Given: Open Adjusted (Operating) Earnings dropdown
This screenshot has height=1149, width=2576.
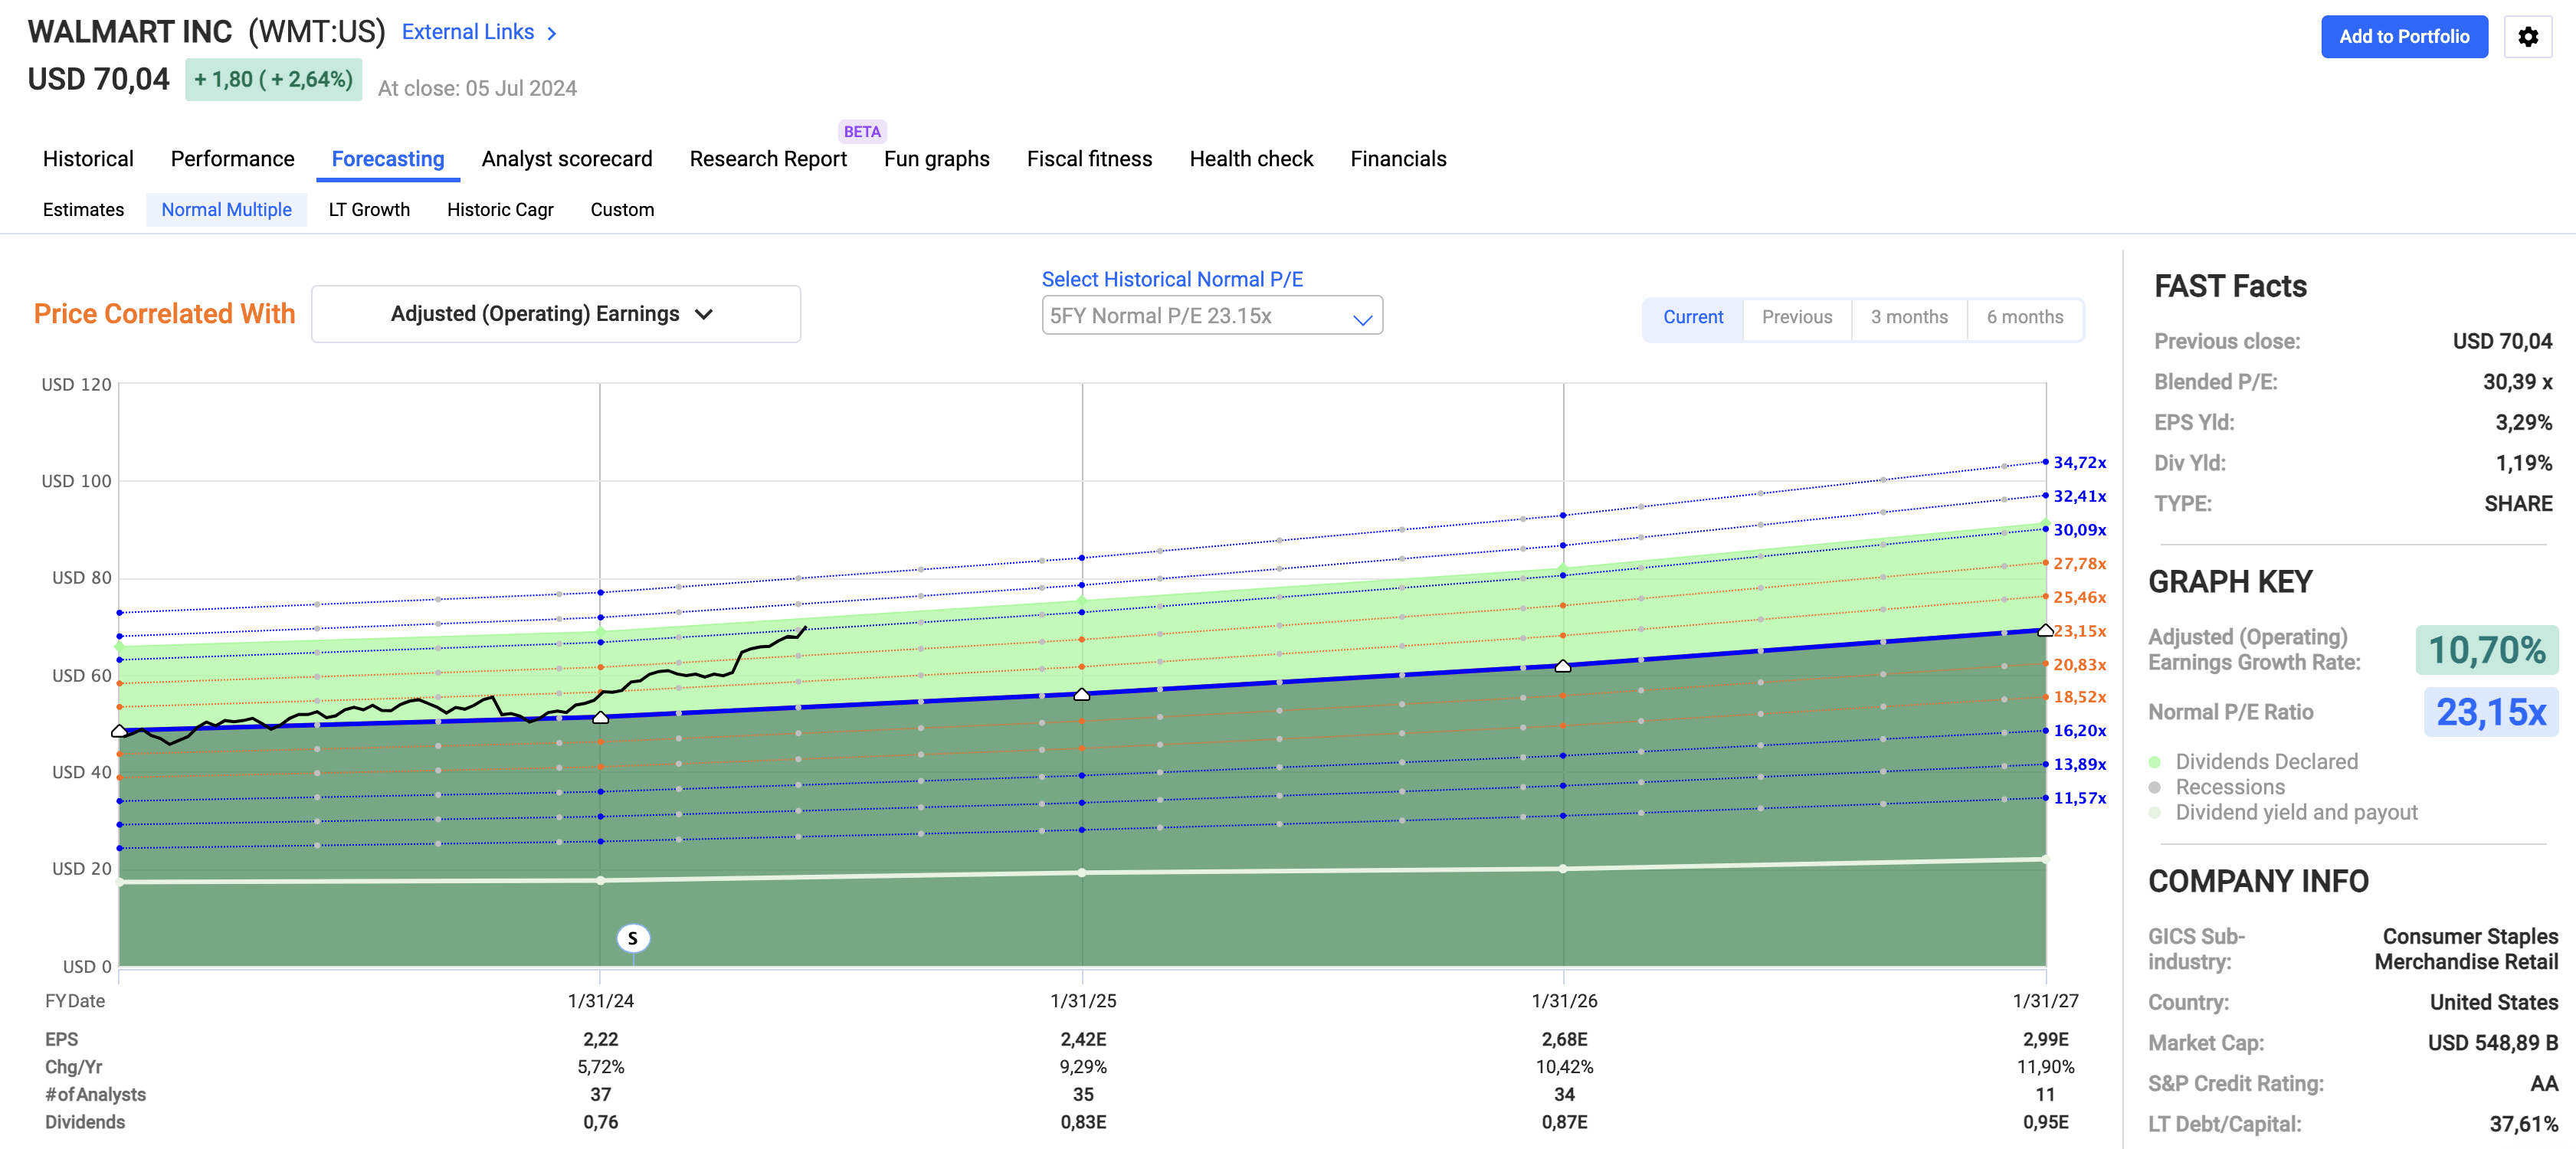Looking at the screenshot, I should click(555, 314).
